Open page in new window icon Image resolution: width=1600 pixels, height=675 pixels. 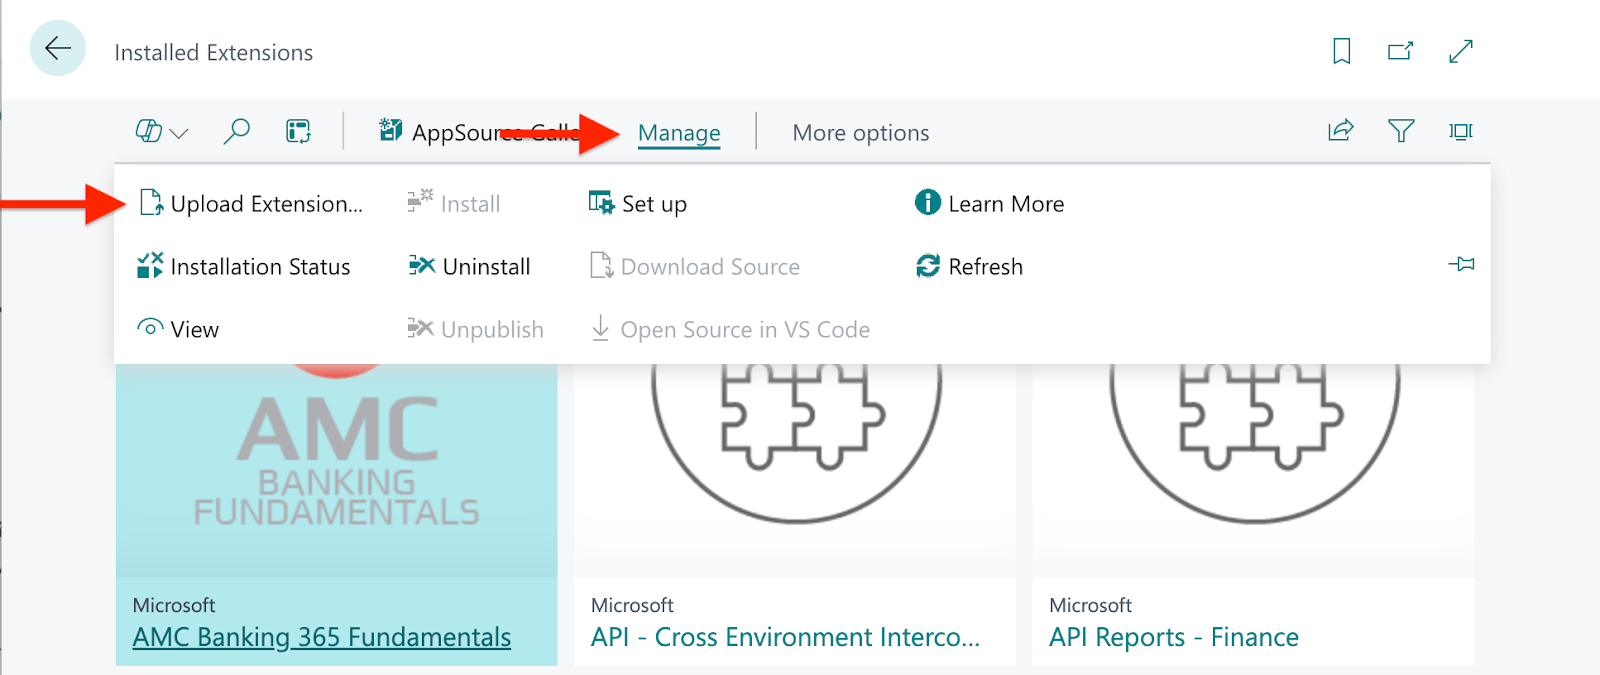coord(1400,51)
